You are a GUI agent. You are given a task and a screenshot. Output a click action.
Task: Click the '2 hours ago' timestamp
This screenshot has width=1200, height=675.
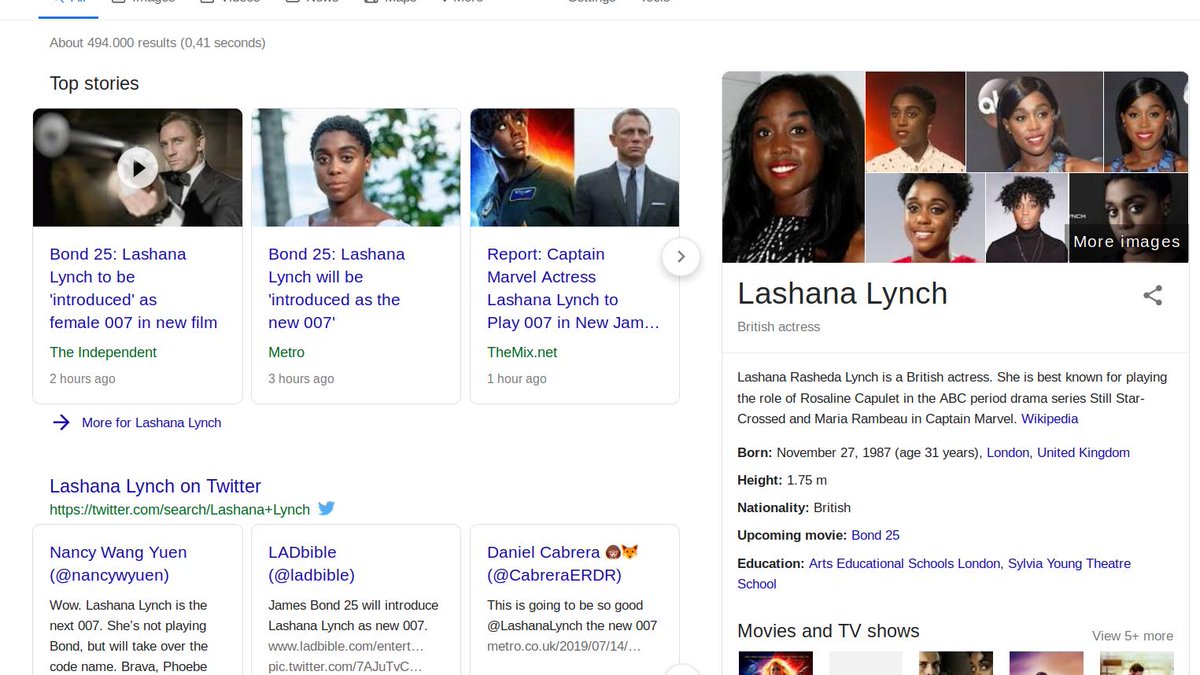82,379
